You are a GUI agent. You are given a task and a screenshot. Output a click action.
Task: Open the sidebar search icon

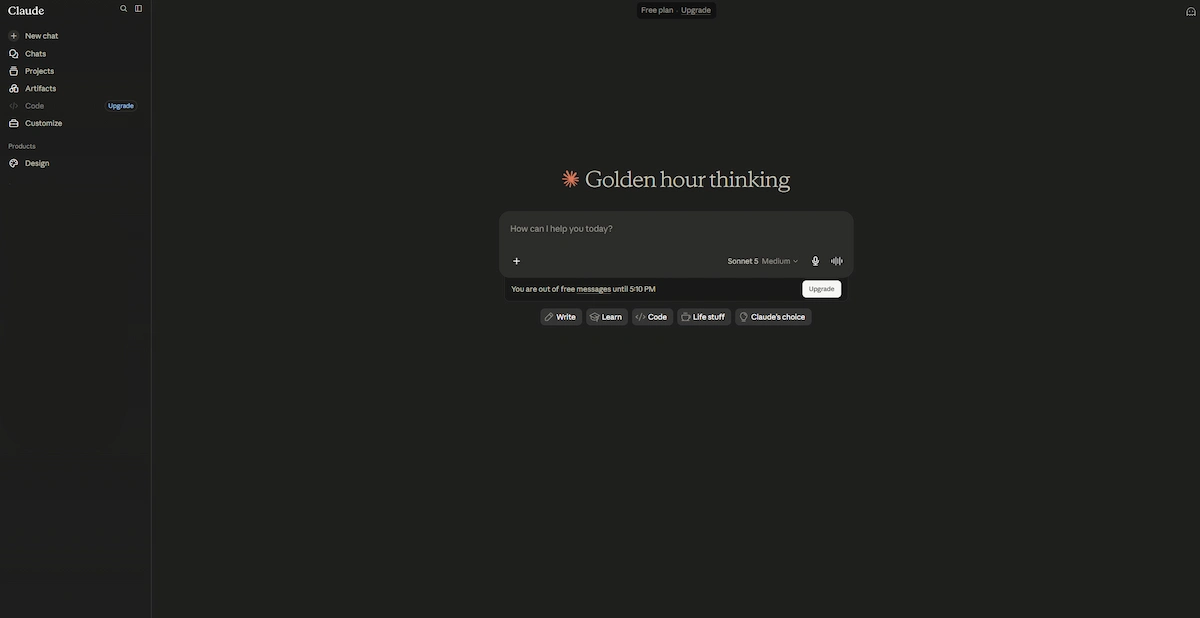pos(124,9)
